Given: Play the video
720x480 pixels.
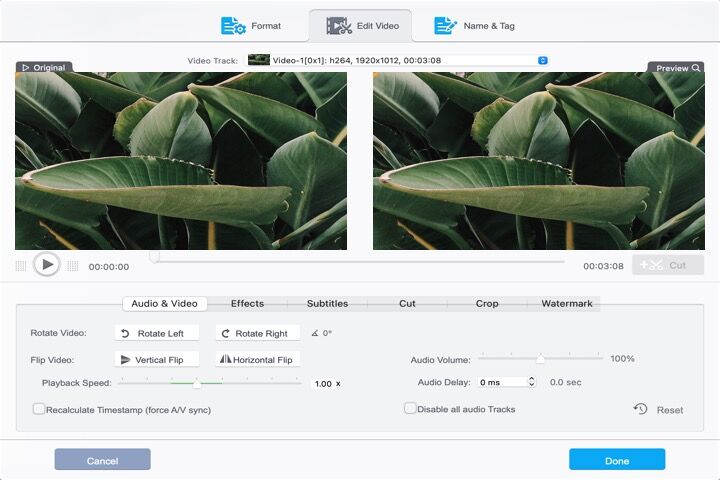Looking at the screenshot, I should pos(47,265).
